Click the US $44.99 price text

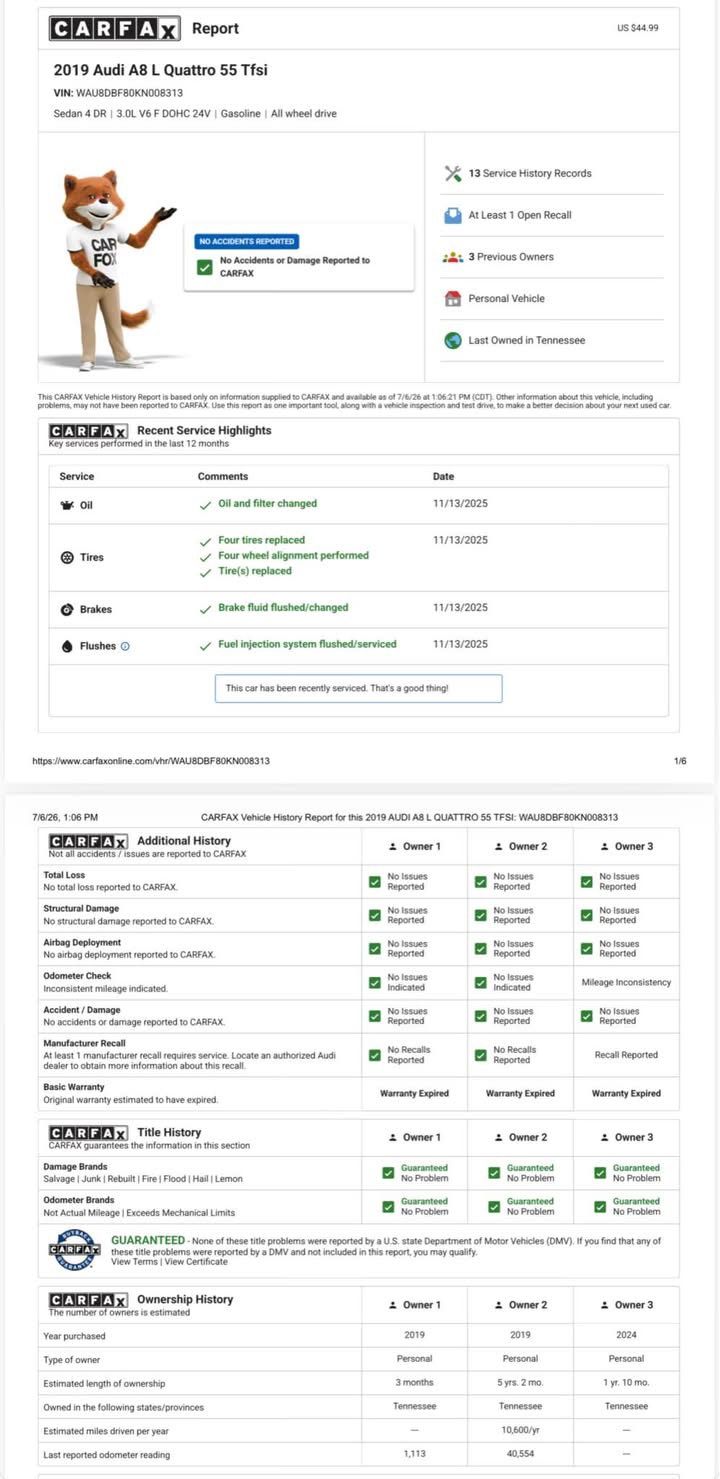pos(638,28)
